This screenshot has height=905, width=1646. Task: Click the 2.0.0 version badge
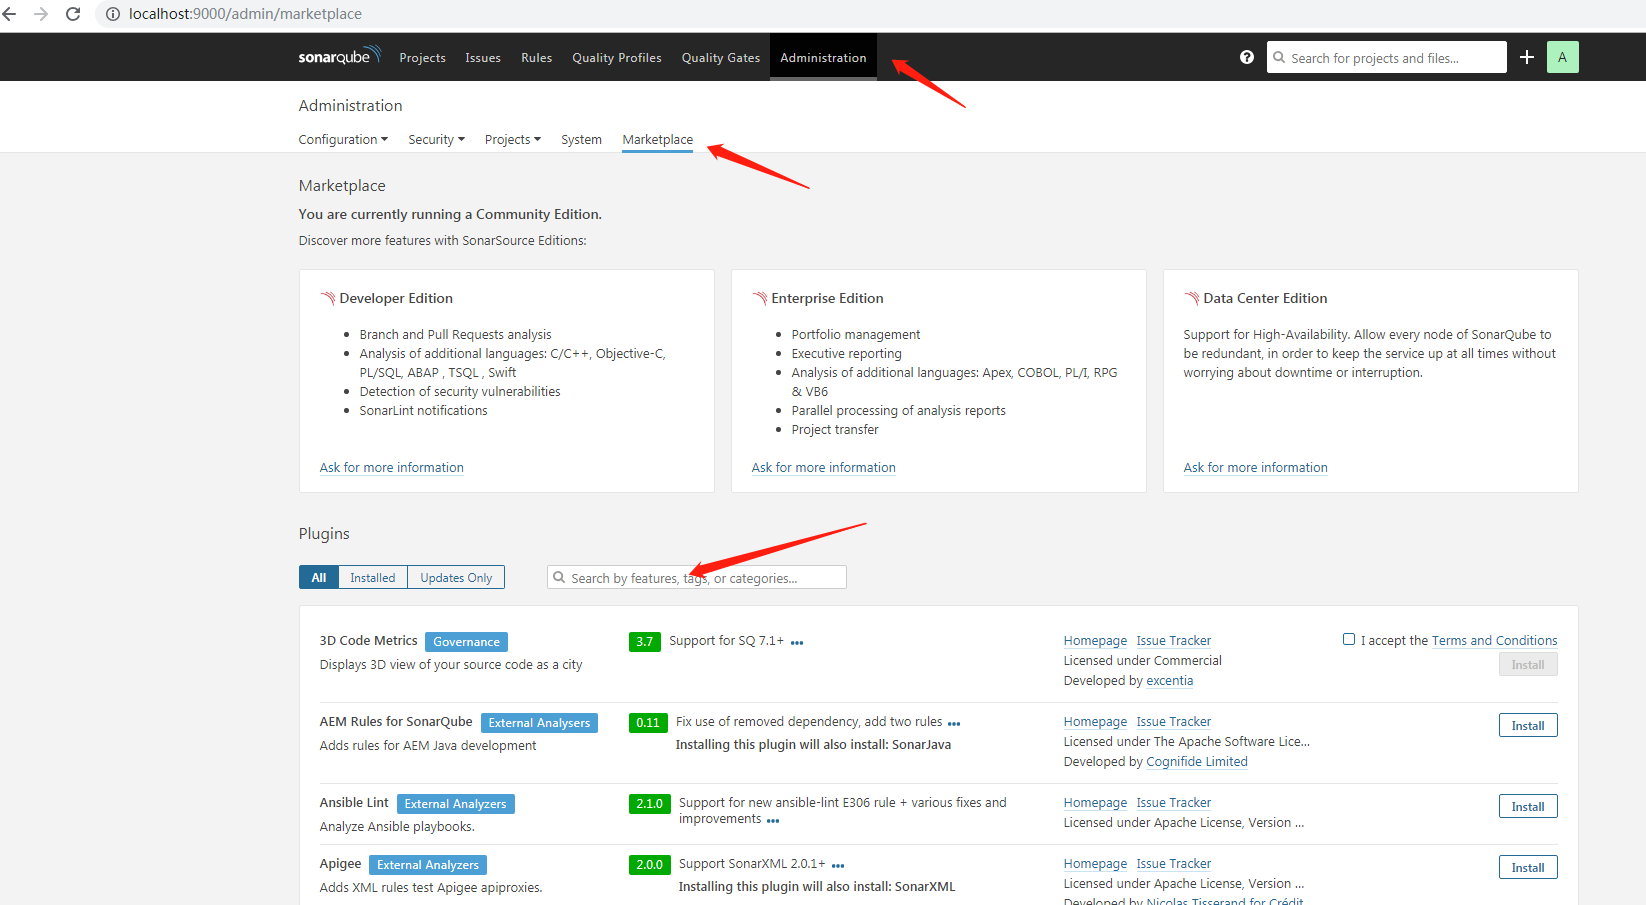pyautogui.click(x=649, y=864)
